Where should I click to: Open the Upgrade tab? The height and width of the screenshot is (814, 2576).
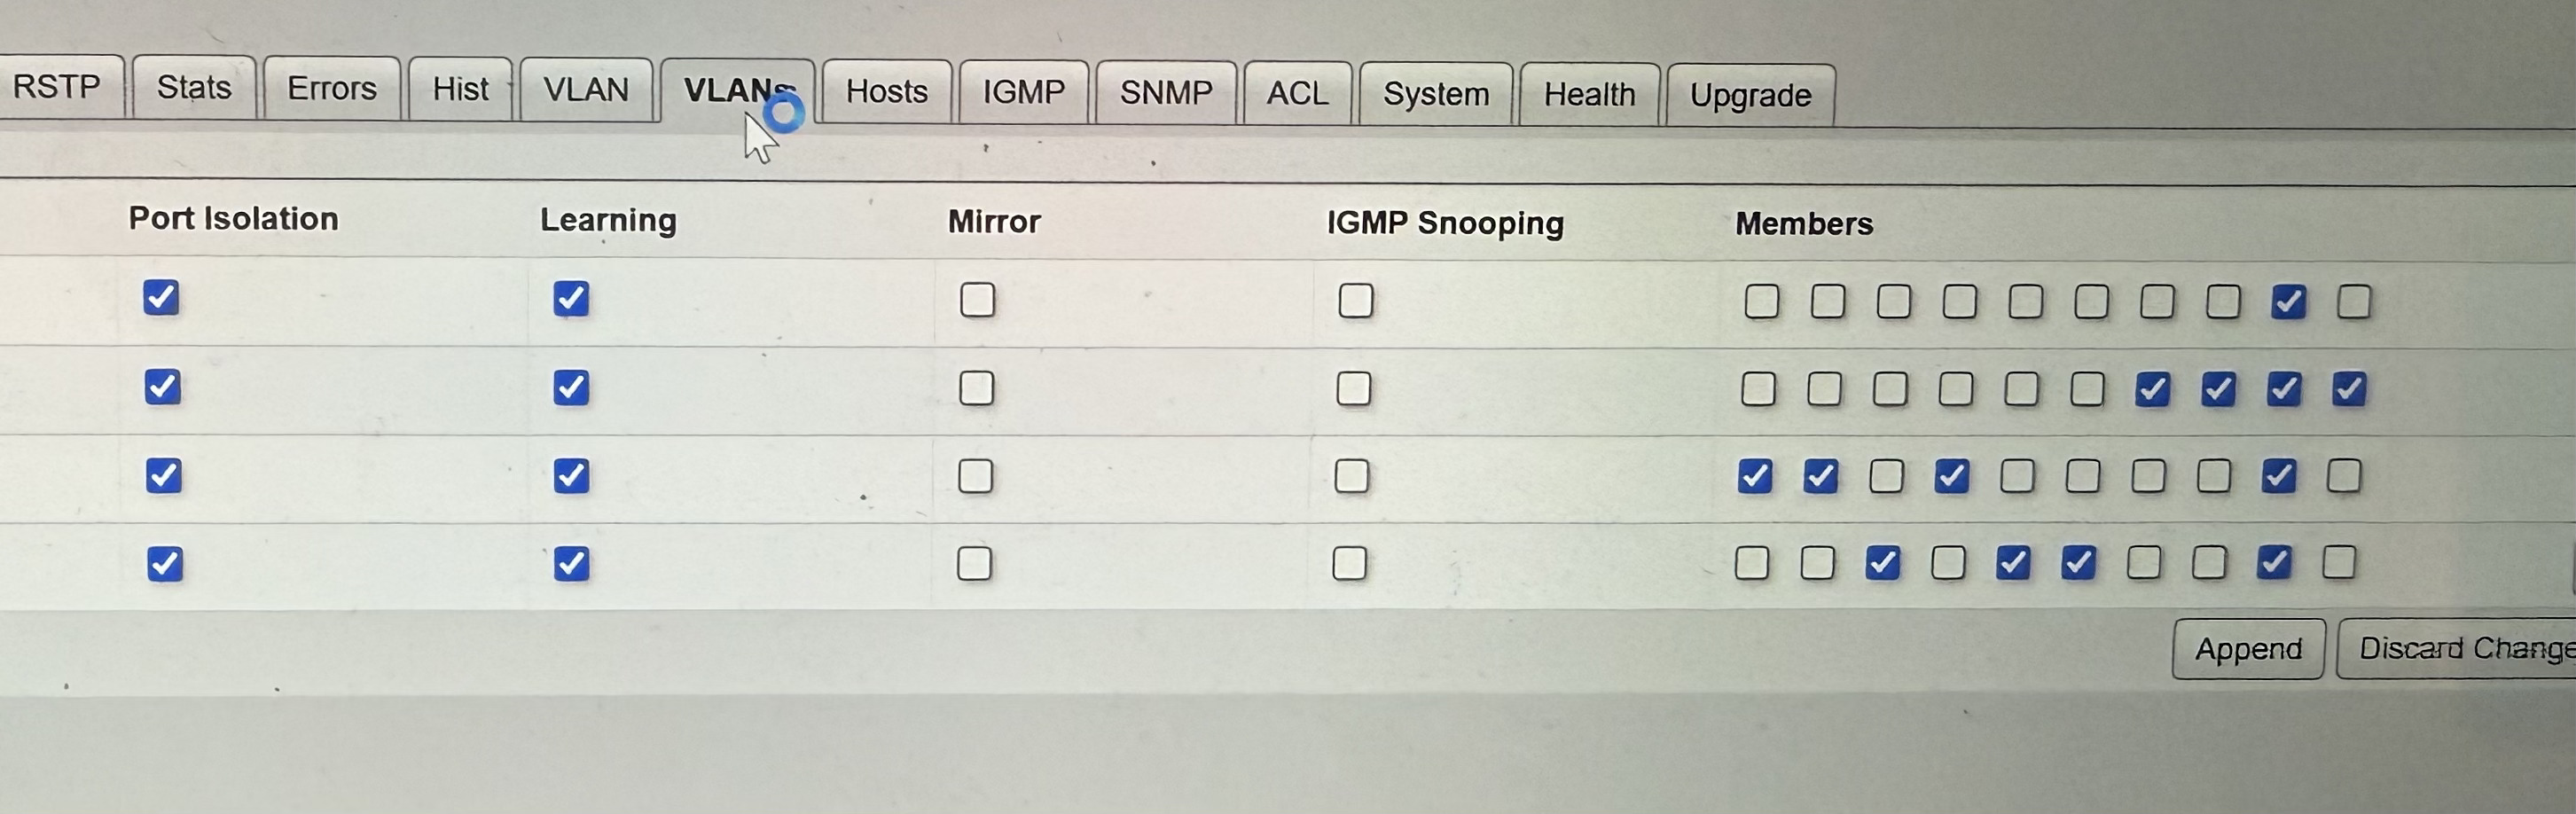pos(1750,96)
